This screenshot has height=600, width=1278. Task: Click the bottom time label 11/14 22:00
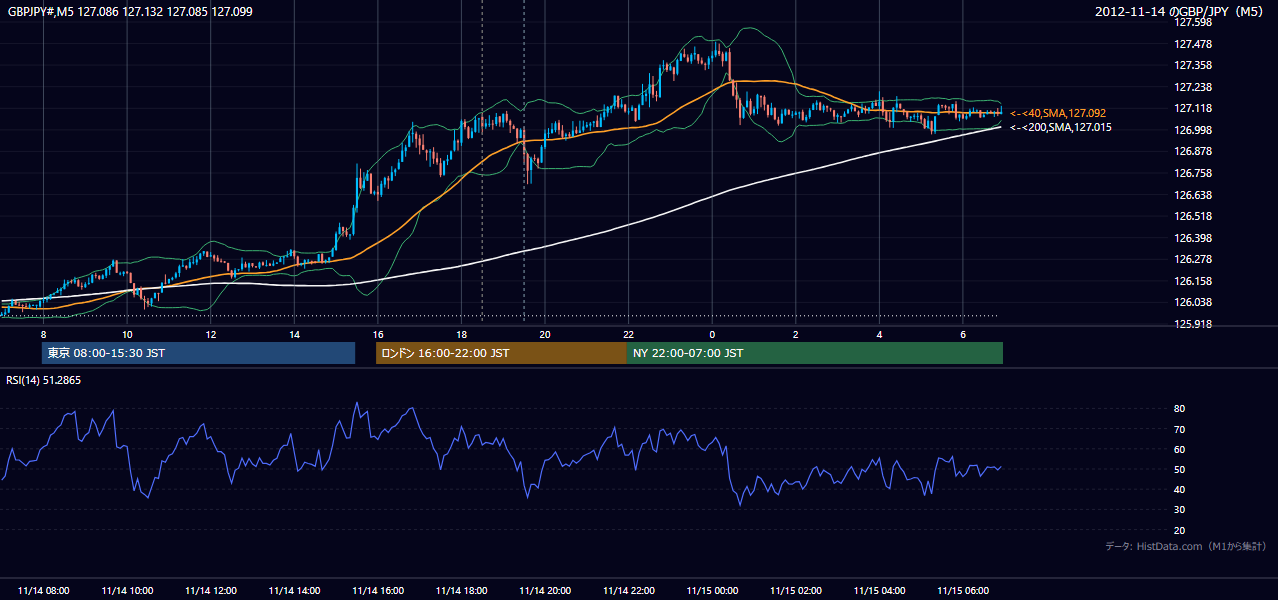click(x=629, y=591)
